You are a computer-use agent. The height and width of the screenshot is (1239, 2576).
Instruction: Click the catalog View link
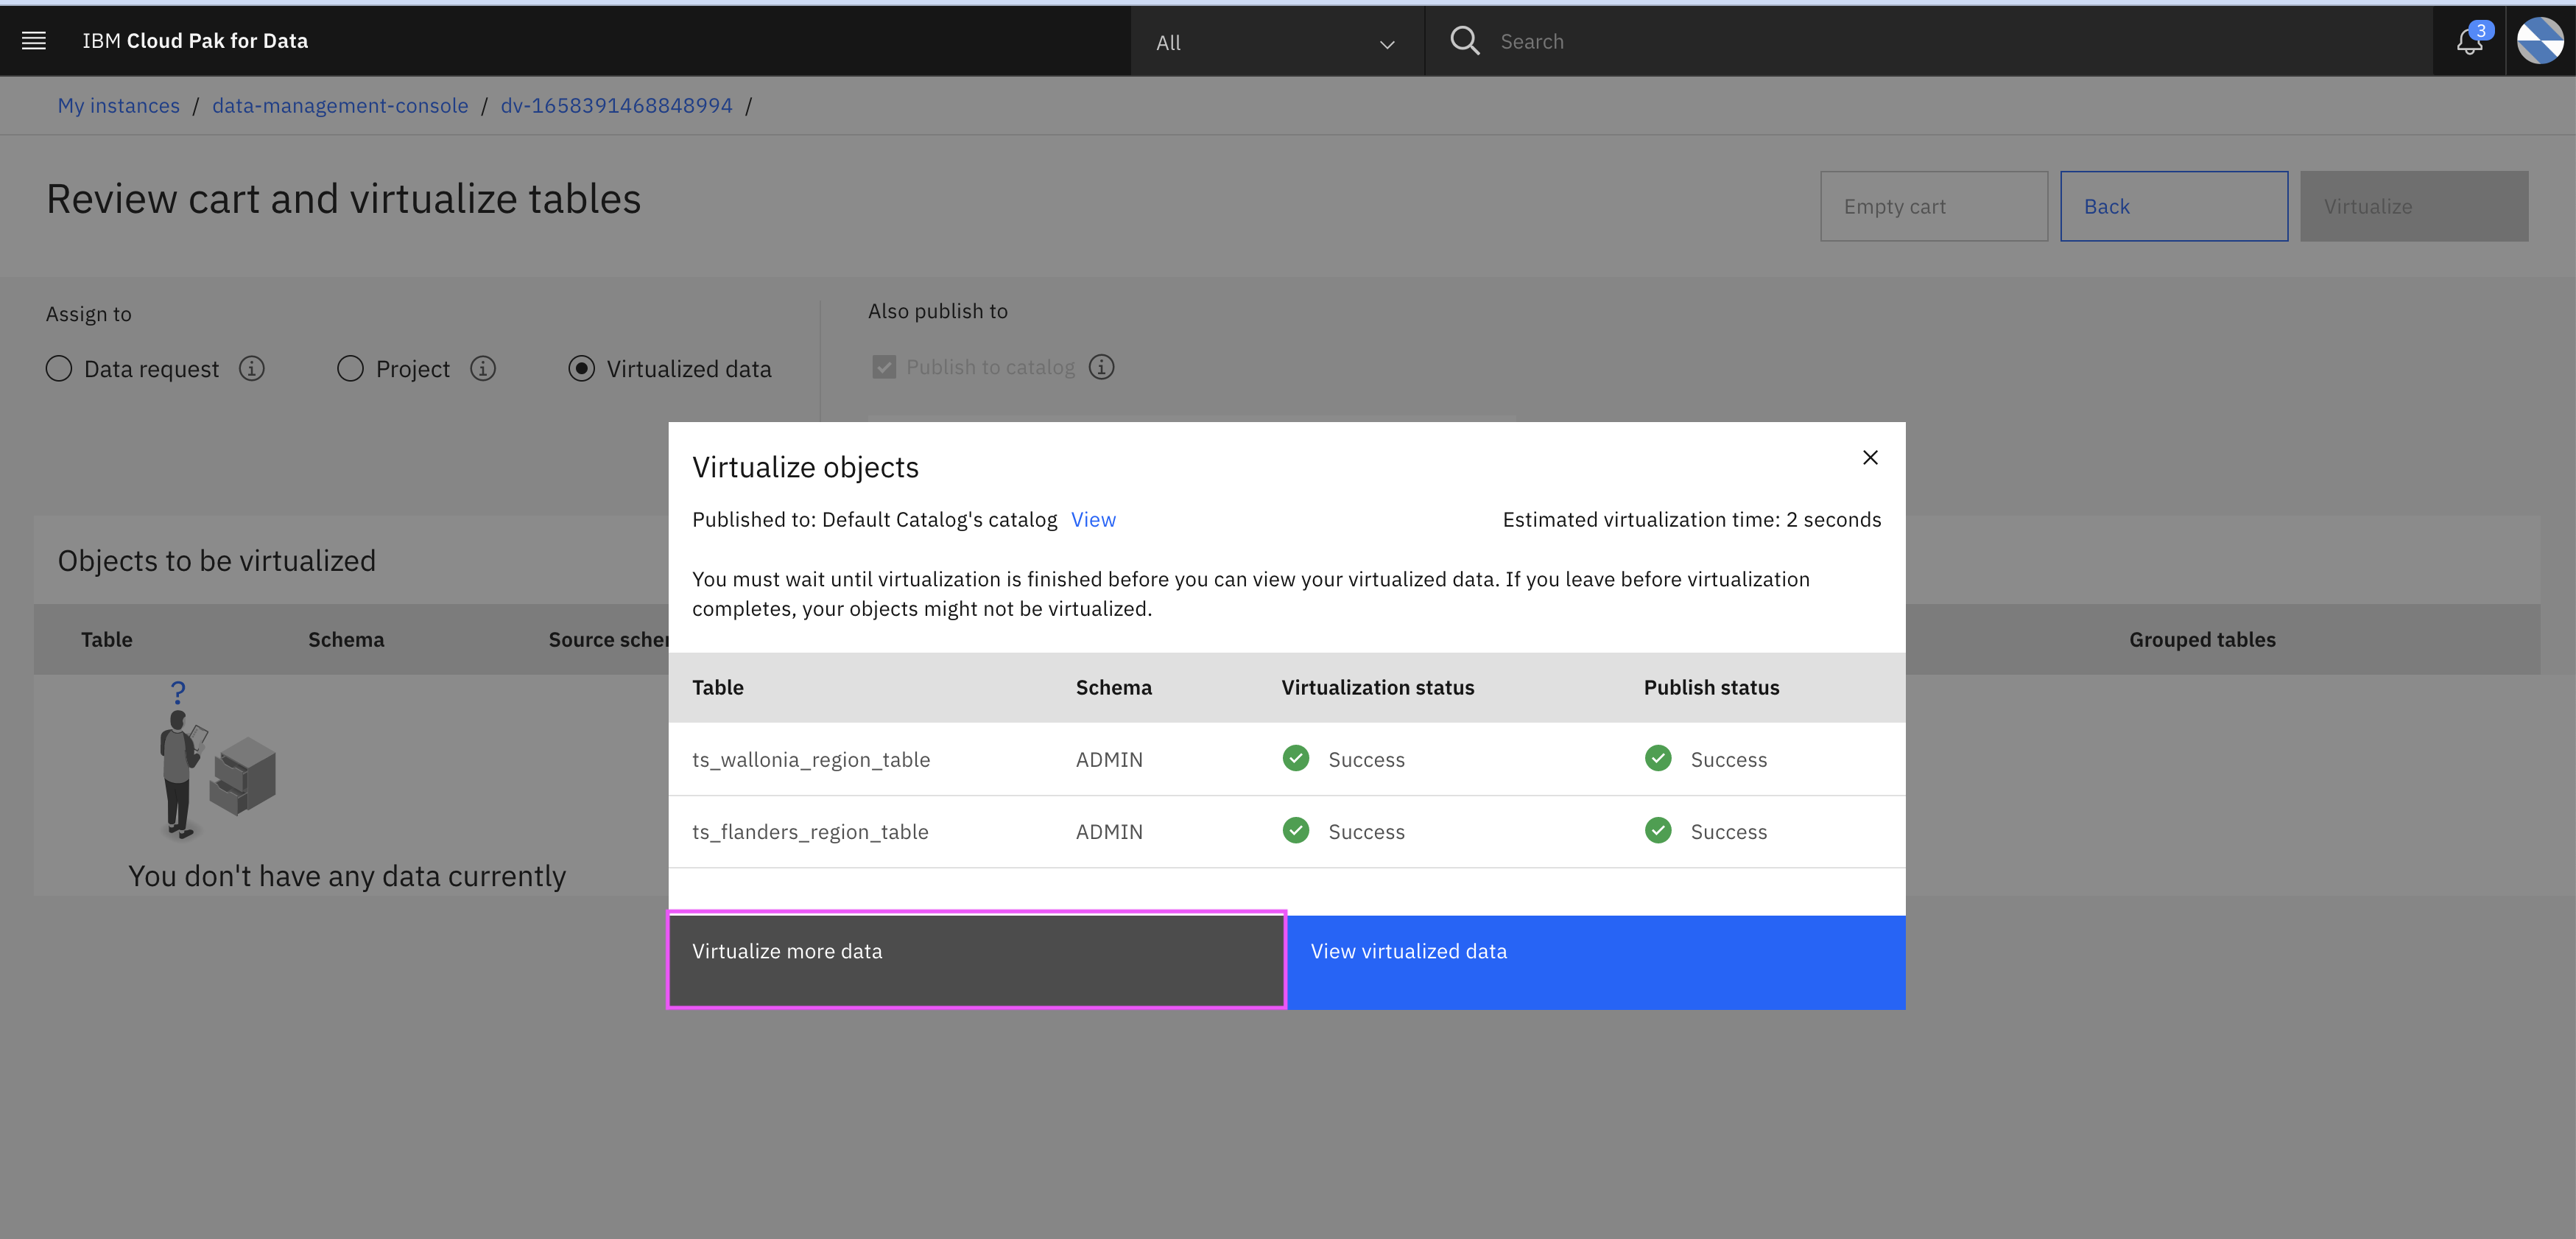(1093, 519)
